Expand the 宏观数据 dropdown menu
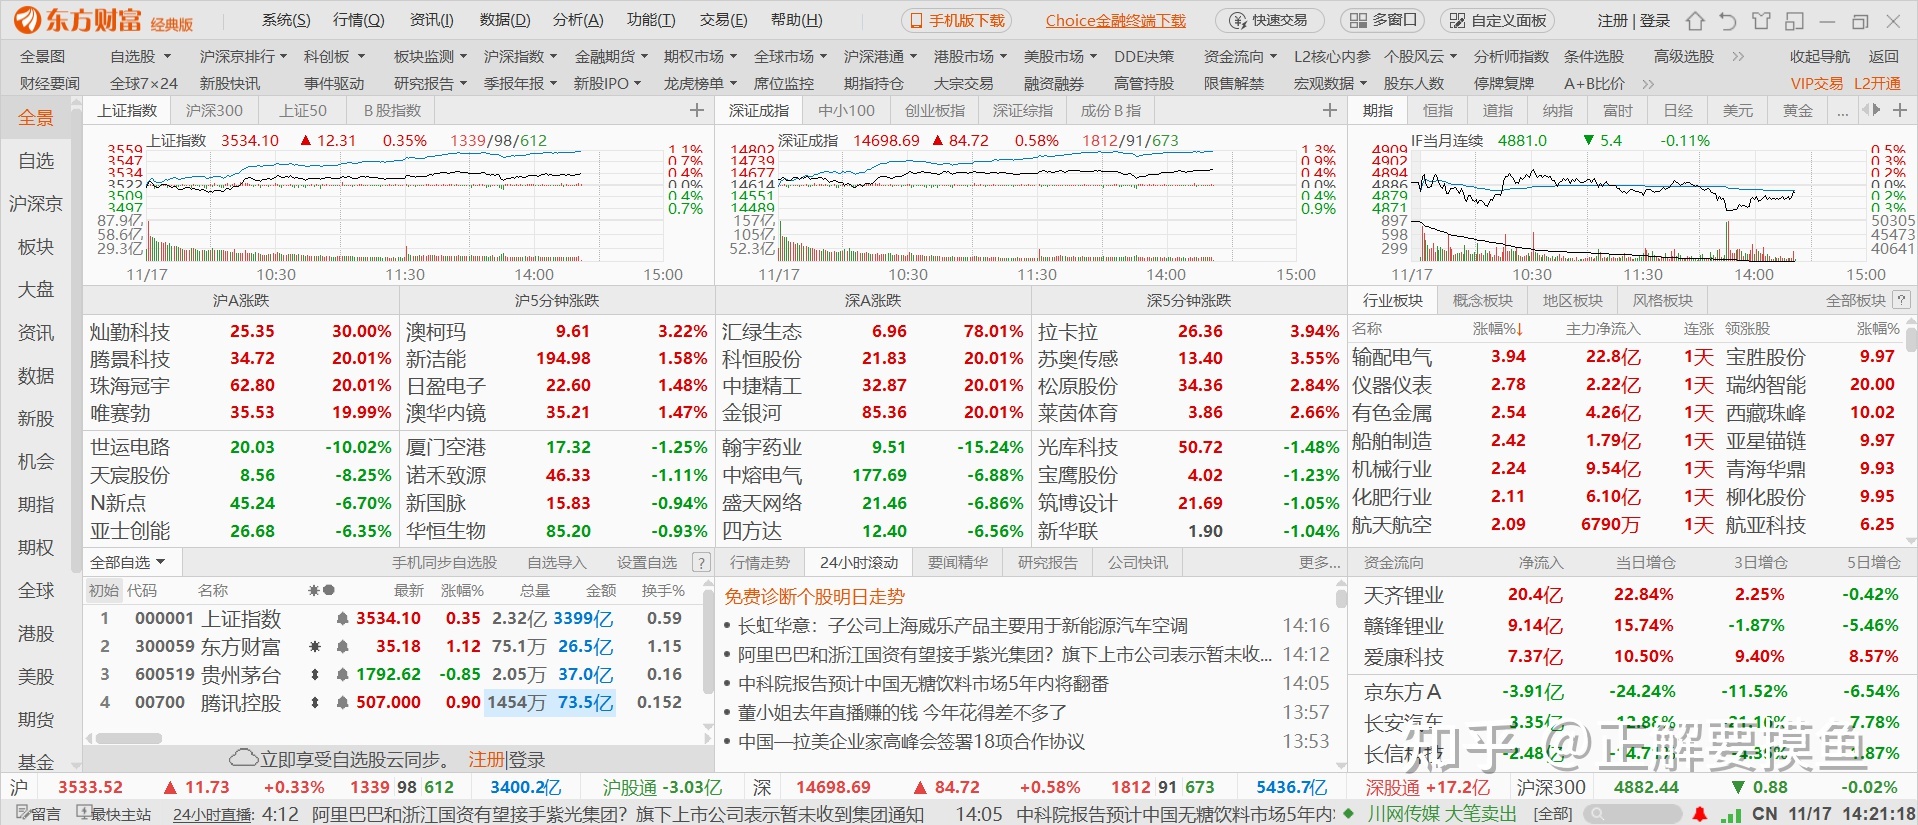 (x=1330, y=84)
